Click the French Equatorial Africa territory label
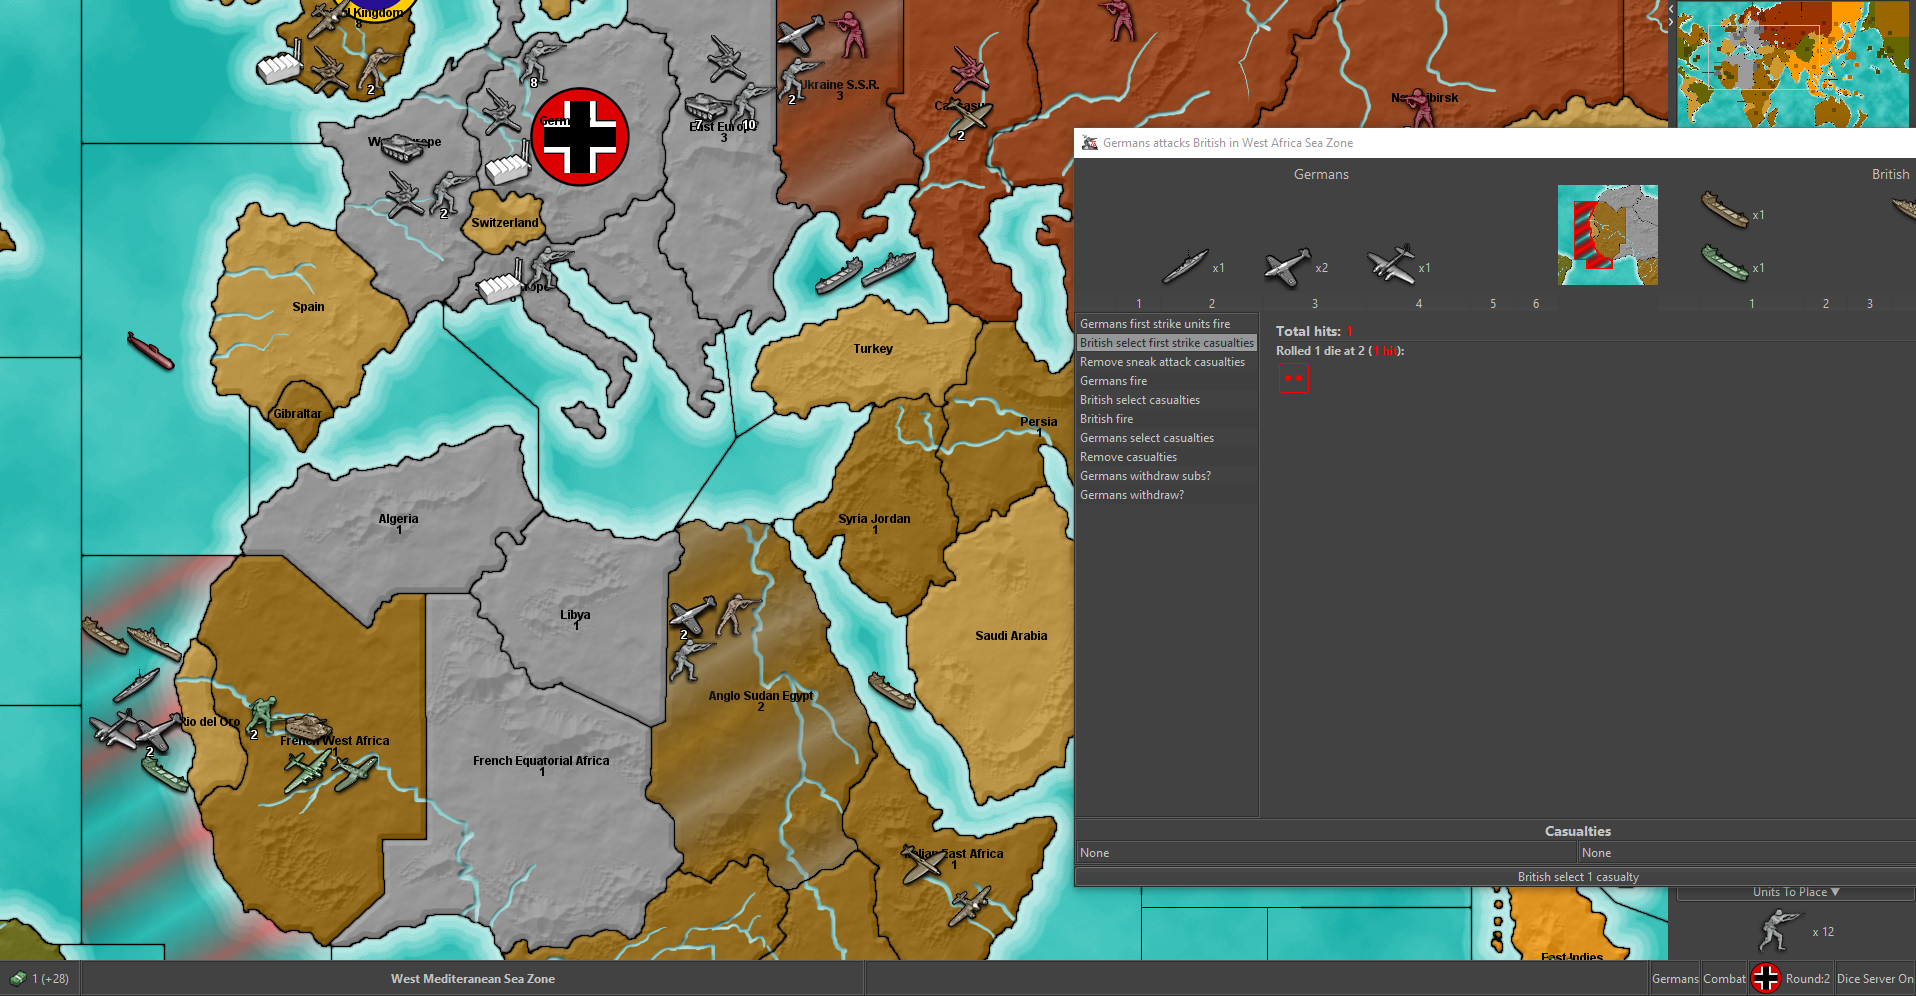The height and width of the screenshot is (996, 1916). (x=541, y=761)
